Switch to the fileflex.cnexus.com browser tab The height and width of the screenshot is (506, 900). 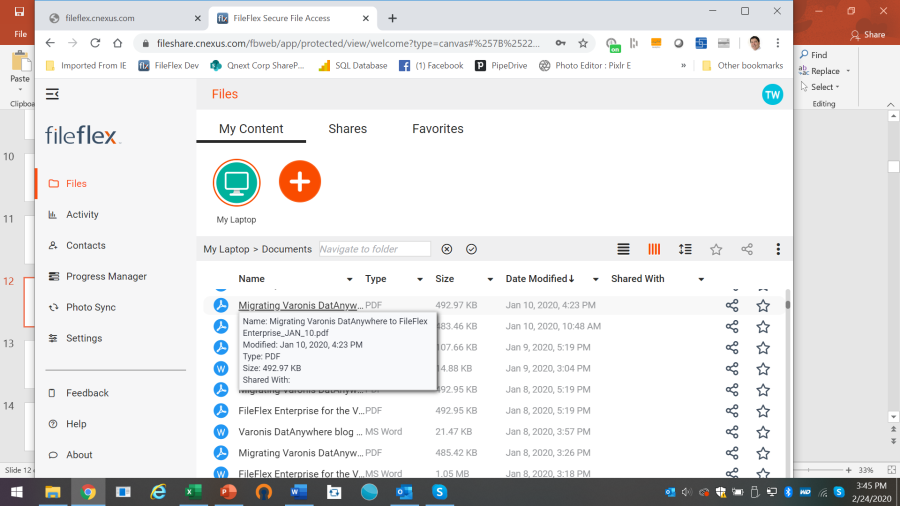tap(123, 18)
